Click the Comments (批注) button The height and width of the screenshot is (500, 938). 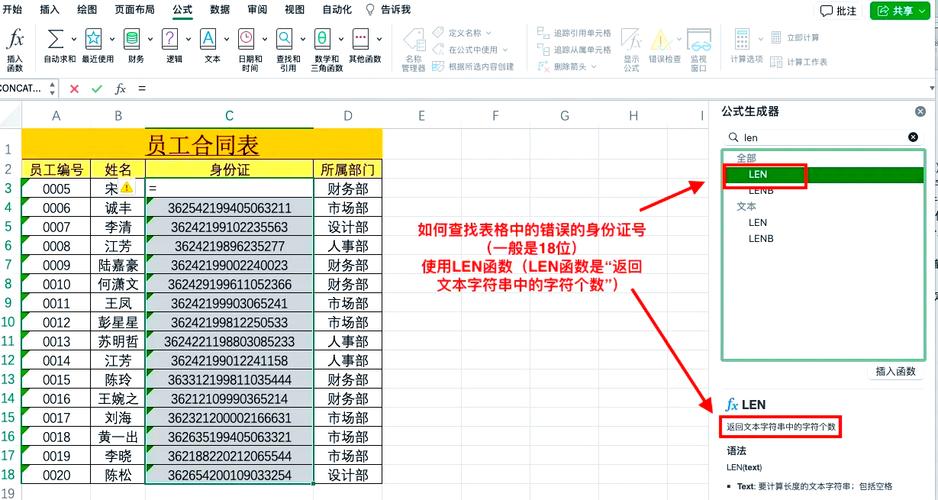839,11
